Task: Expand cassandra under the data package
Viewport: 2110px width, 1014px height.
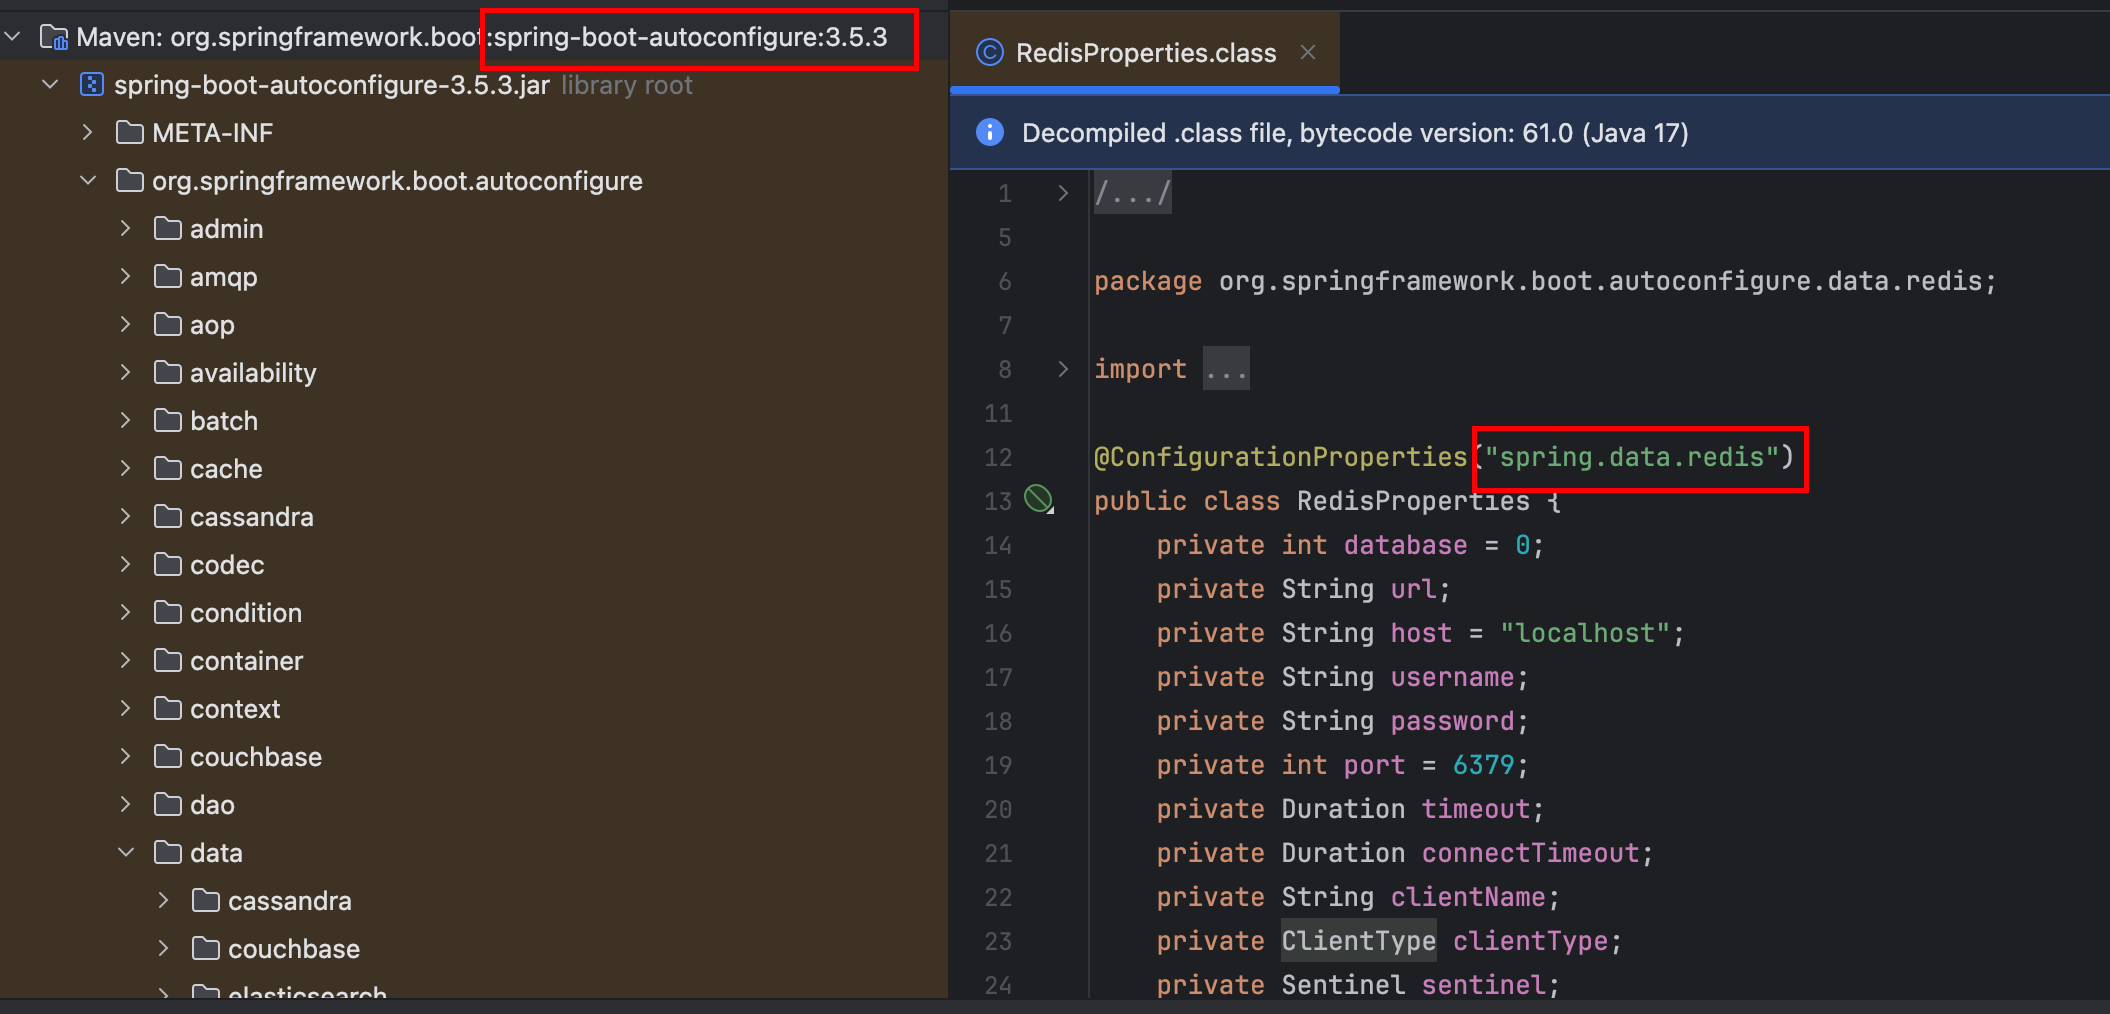Action: pos(164,901)
